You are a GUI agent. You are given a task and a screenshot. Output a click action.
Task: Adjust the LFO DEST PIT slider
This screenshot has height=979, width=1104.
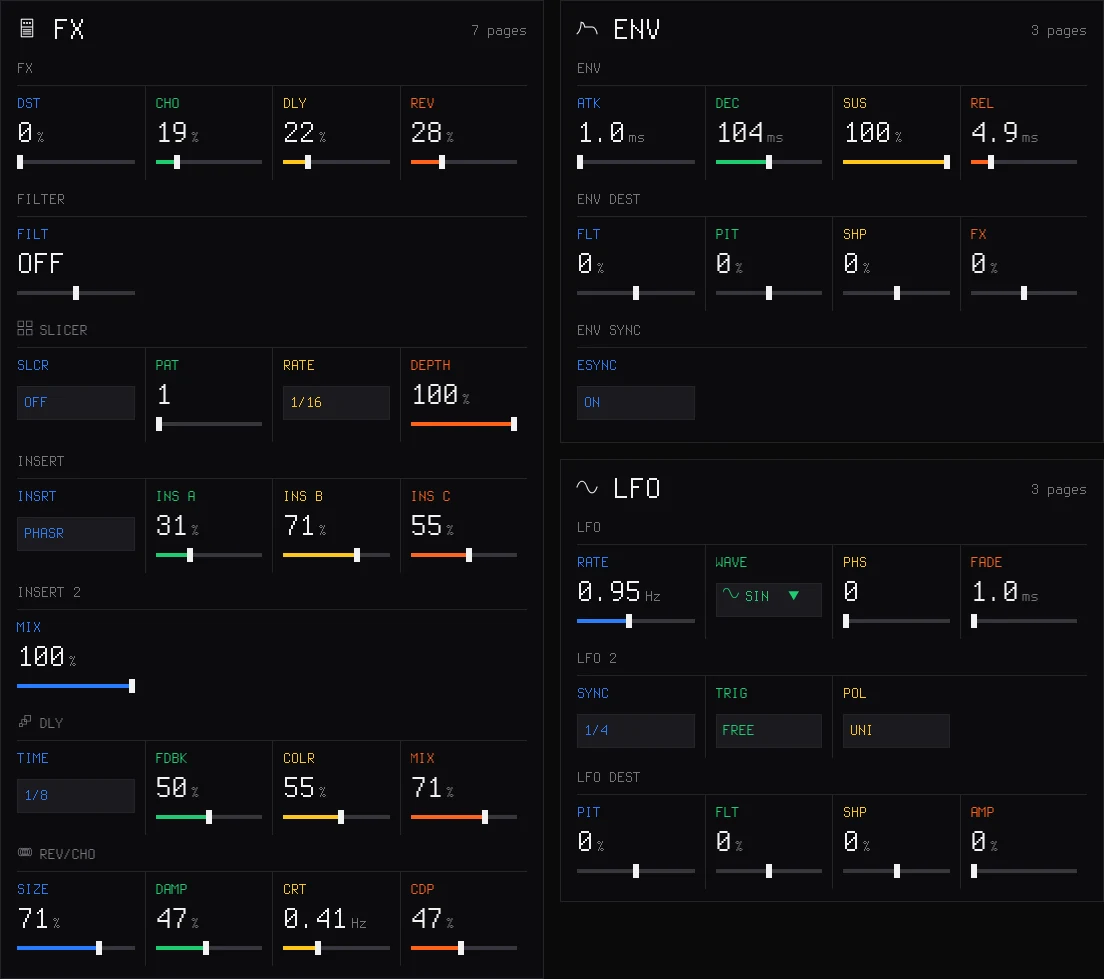pyautogui.click(x=636, y=871)
